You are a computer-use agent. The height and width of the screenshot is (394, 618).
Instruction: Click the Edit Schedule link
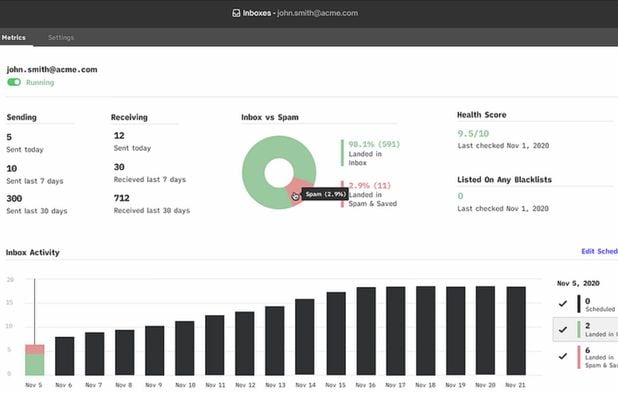(x=599, y=251)
